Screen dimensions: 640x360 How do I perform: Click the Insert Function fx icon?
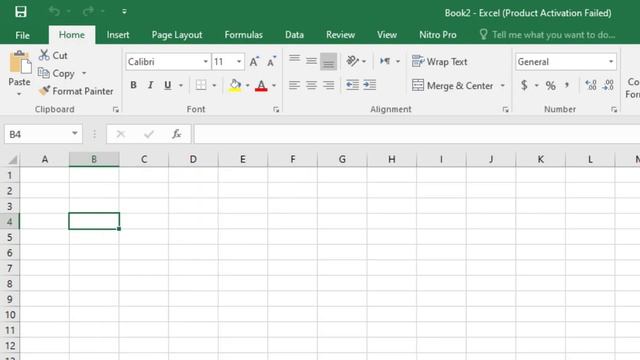[176, 134]
